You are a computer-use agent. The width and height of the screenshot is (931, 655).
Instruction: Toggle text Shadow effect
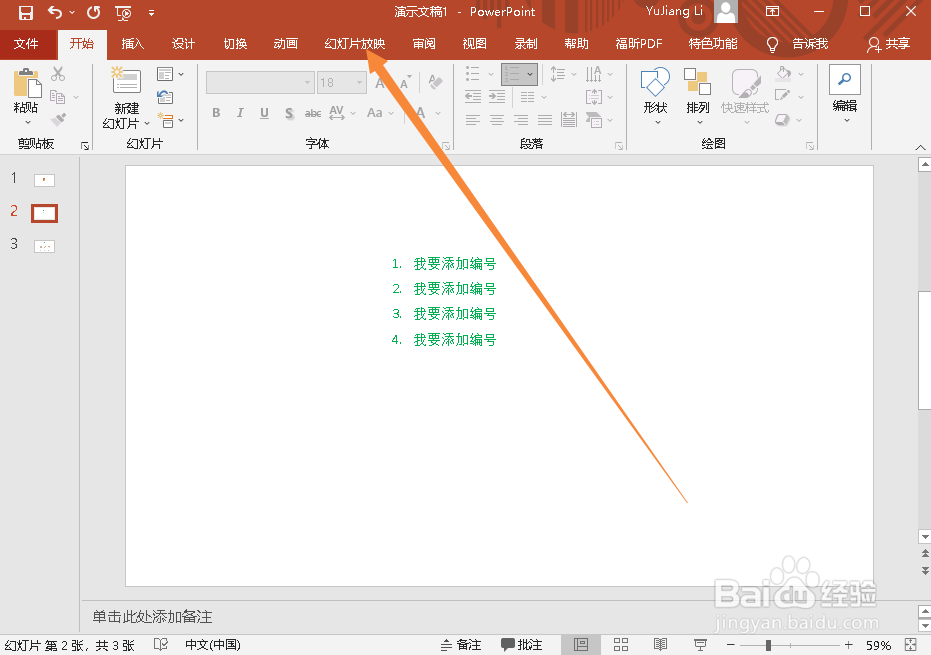point(289,113)
